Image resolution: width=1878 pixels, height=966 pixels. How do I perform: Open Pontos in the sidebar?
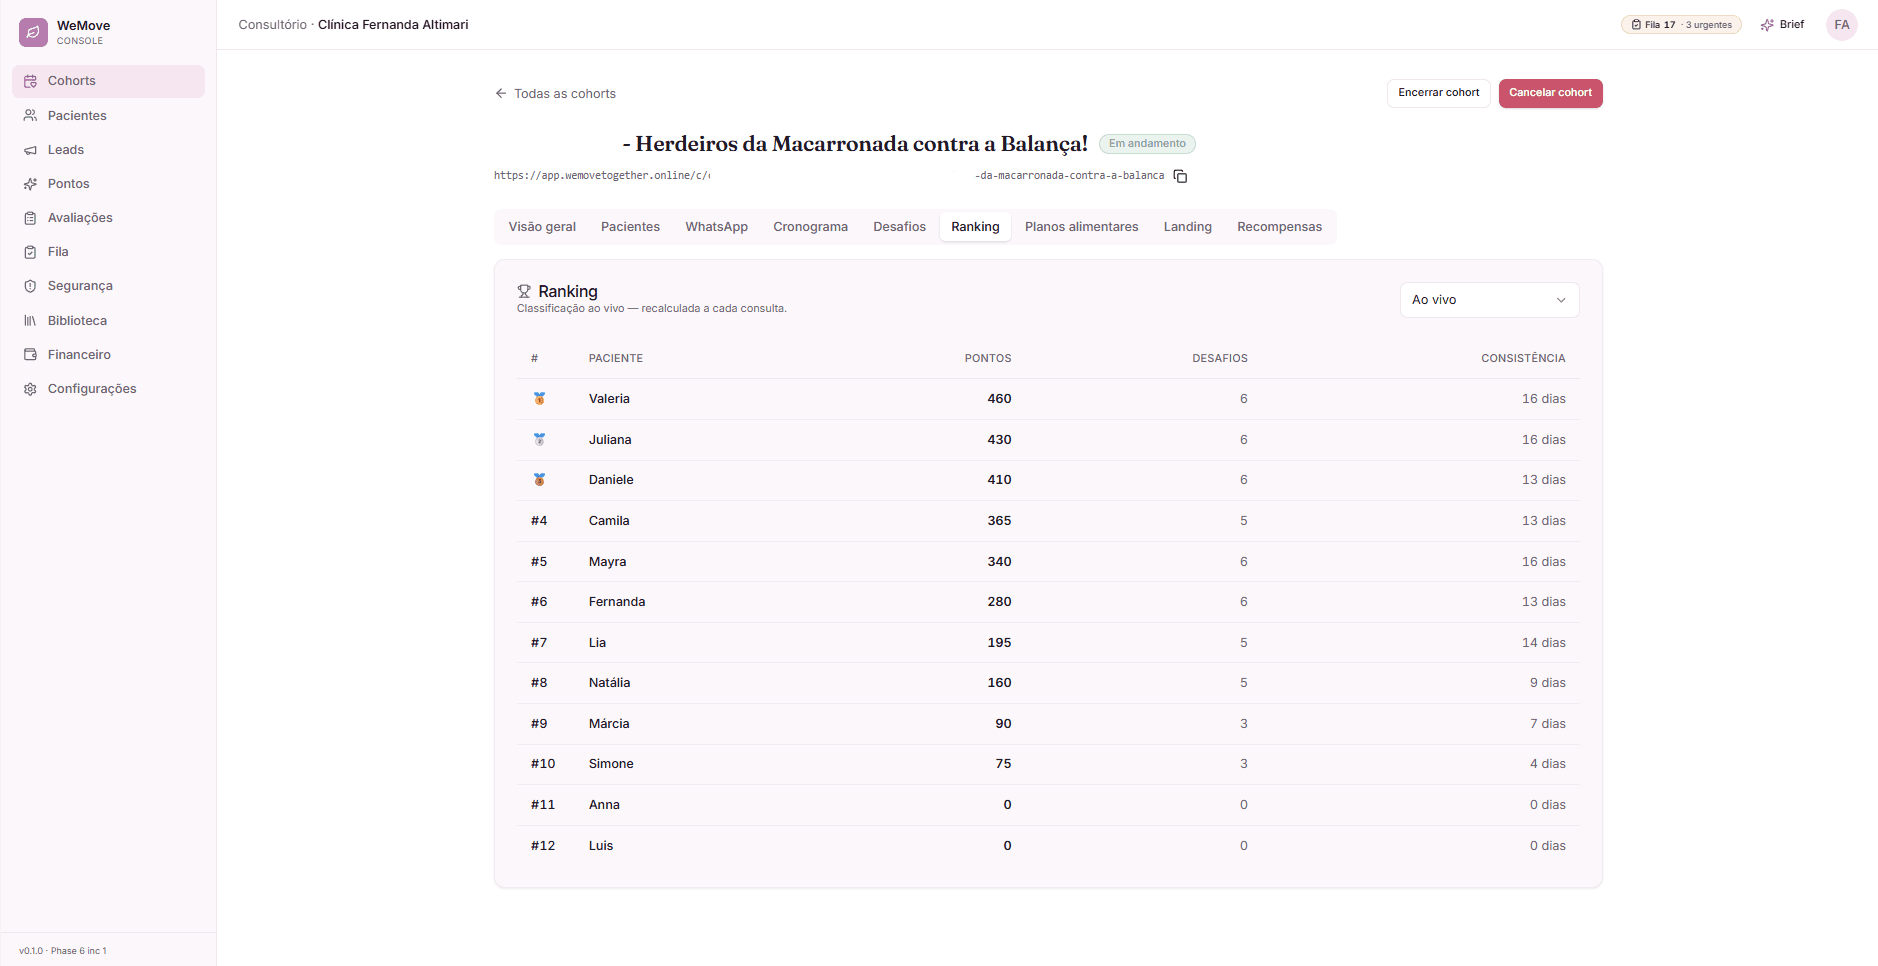pos(108,184)
